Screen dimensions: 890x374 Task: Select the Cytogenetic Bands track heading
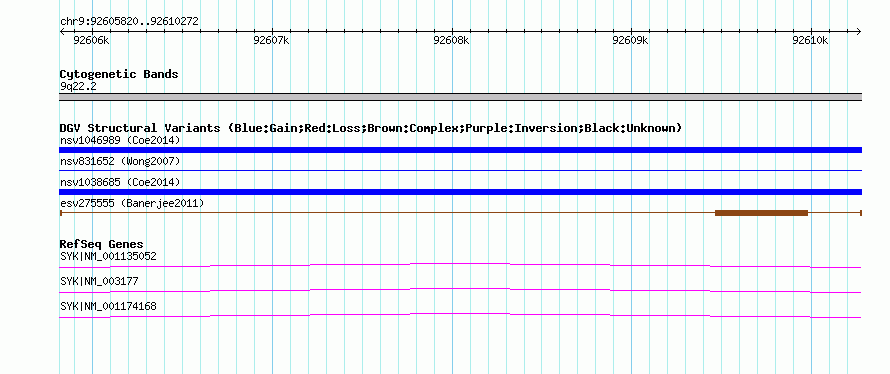(x=119, y=74)
